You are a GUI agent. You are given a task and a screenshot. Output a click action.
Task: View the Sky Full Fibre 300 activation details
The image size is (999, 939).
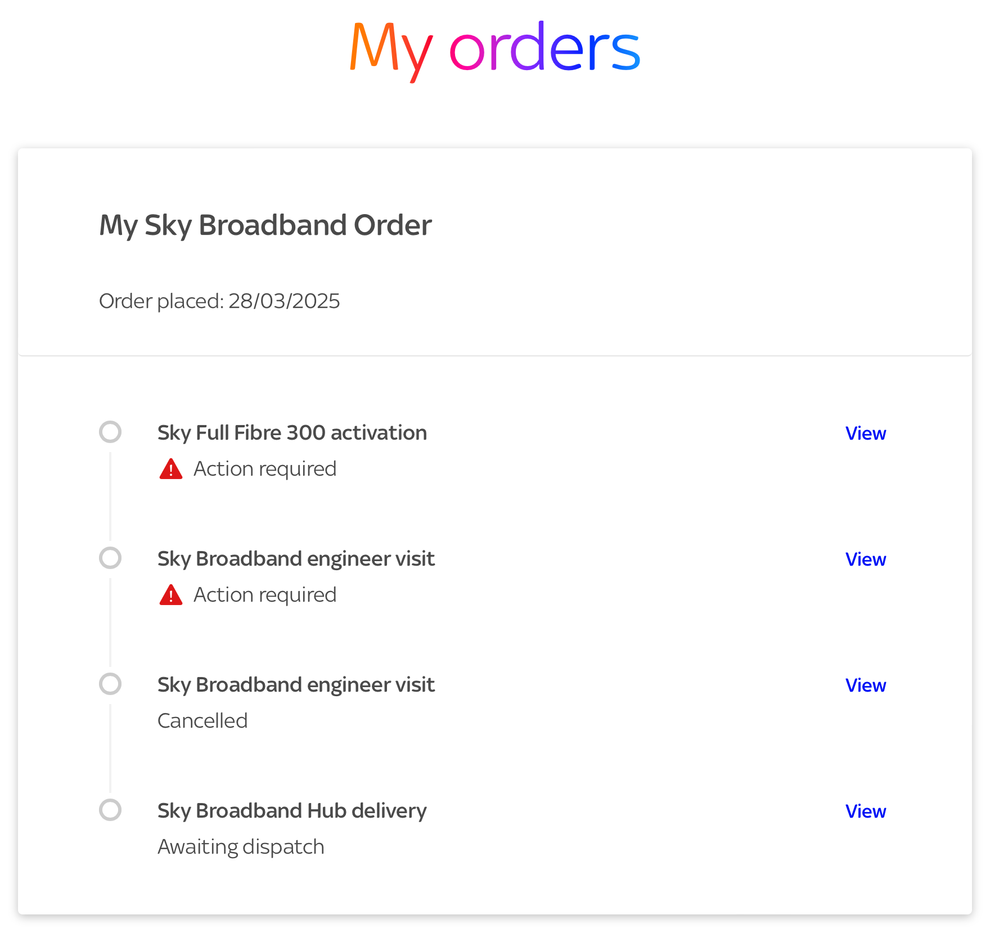(x=865, y=433)
